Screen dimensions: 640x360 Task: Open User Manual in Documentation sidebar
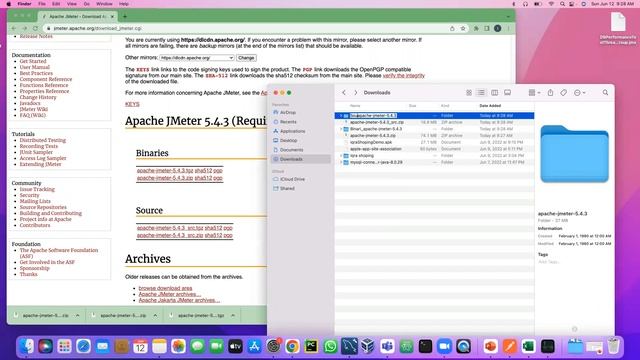tap(35, 67)
